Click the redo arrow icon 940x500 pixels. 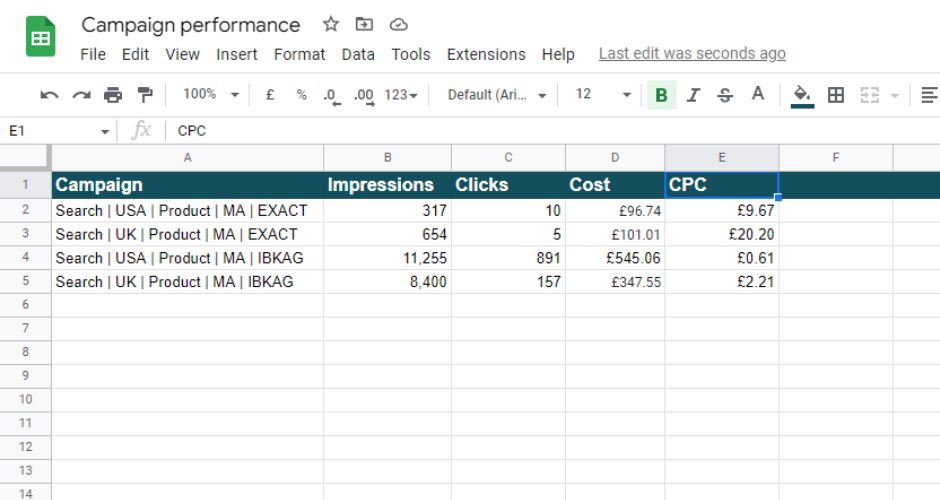pyautogui.click(x=81, y=95)
